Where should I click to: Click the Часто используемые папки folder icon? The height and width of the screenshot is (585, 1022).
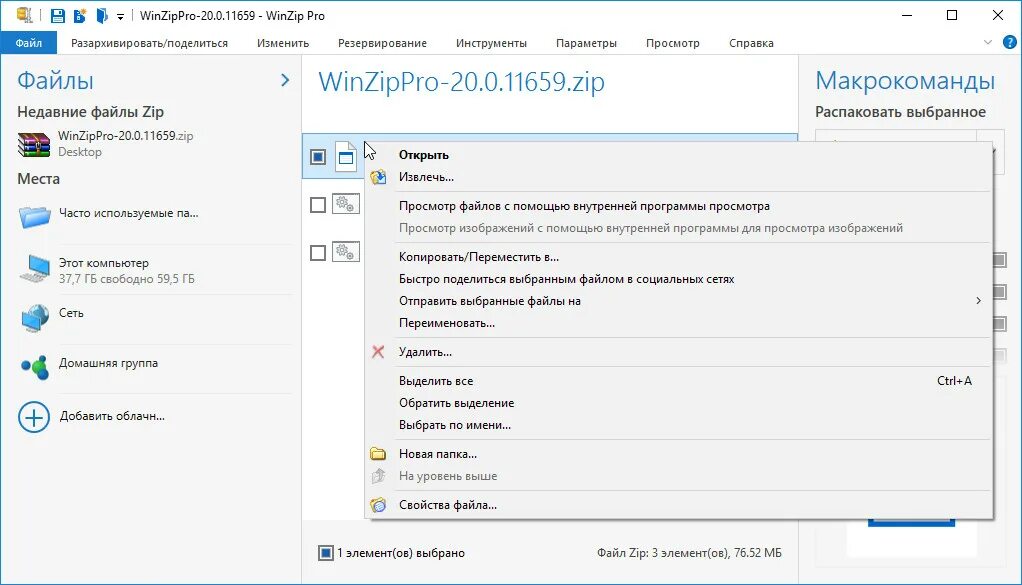(35, 216)
